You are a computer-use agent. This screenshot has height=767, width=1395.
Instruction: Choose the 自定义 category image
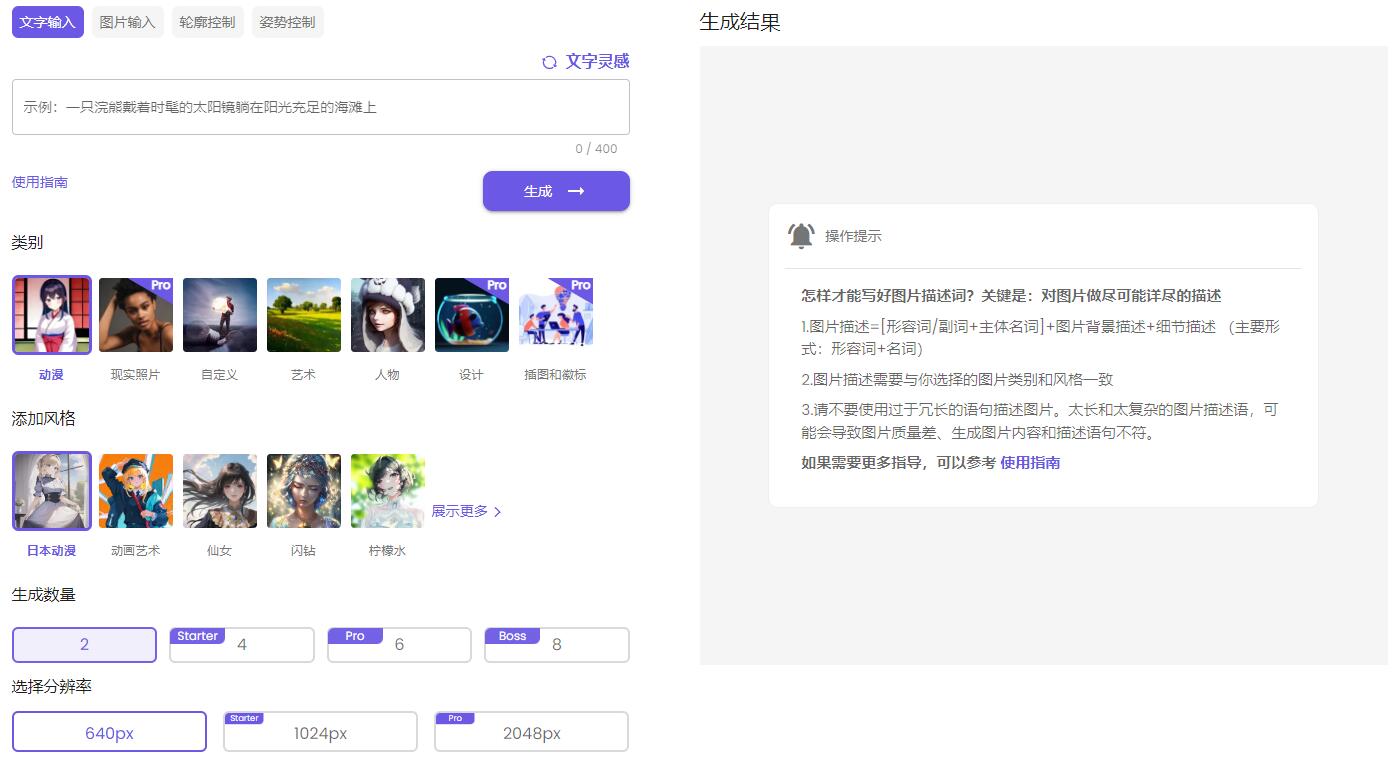(220, 315)
